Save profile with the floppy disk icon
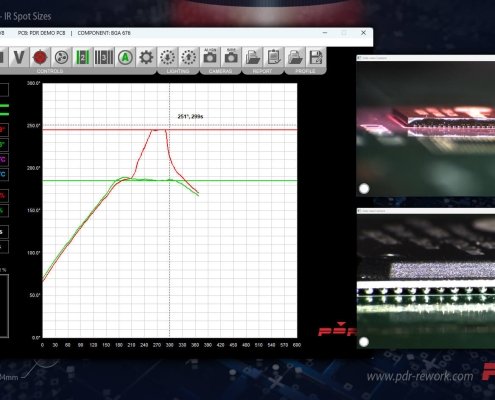Image resolution: width=495 pixels, height=400 pixels. [316, 57]
